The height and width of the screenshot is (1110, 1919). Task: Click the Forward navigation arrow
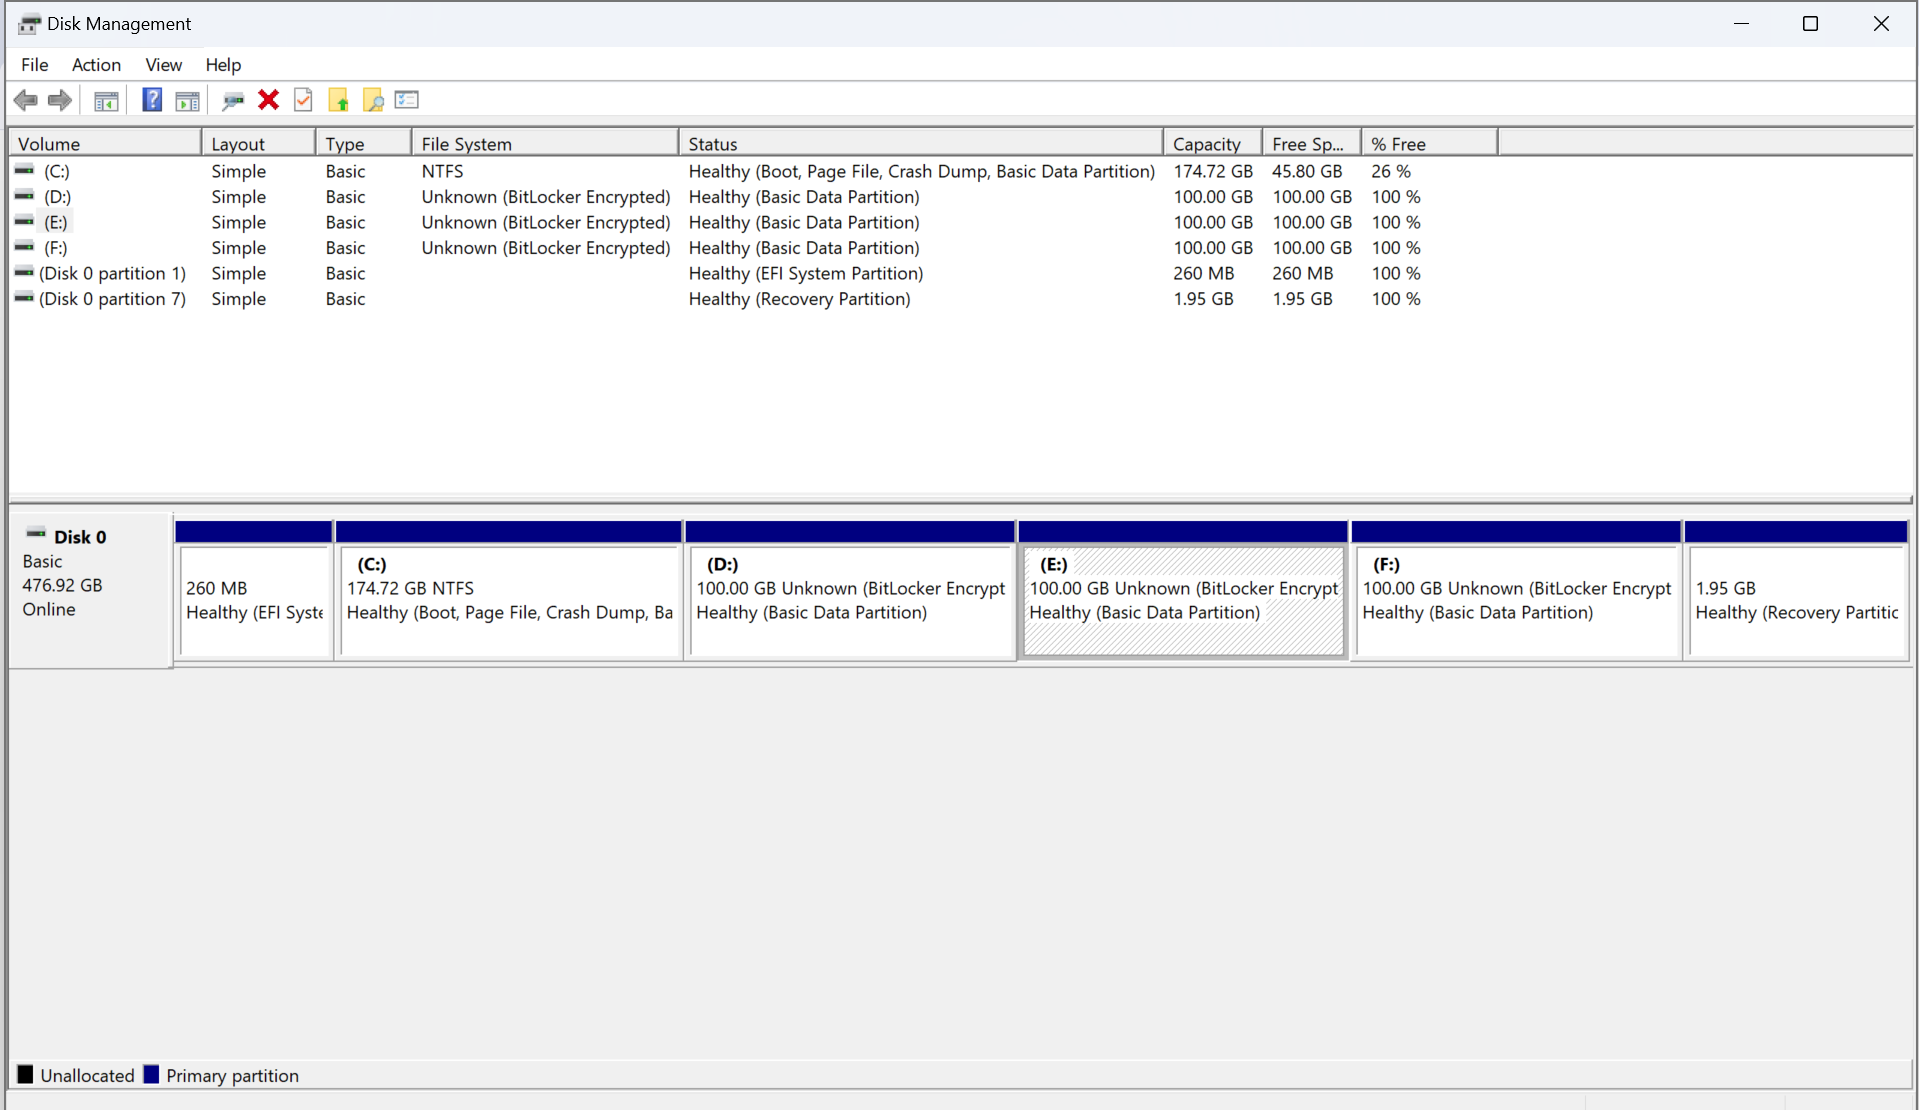click(x=59, y=100)
